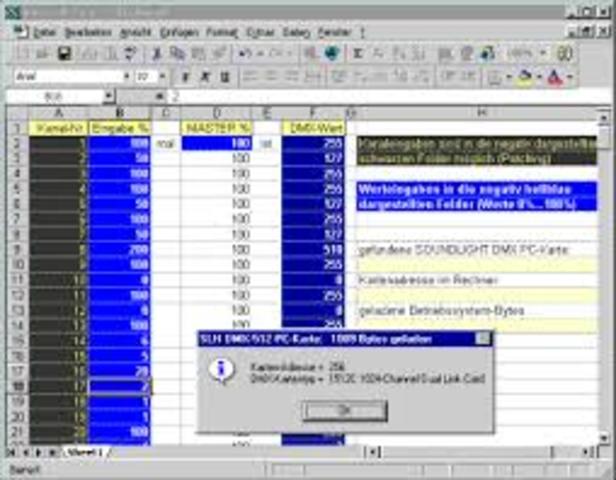
Task: Click the Merge and Center icon
Action: coord(313,77)
